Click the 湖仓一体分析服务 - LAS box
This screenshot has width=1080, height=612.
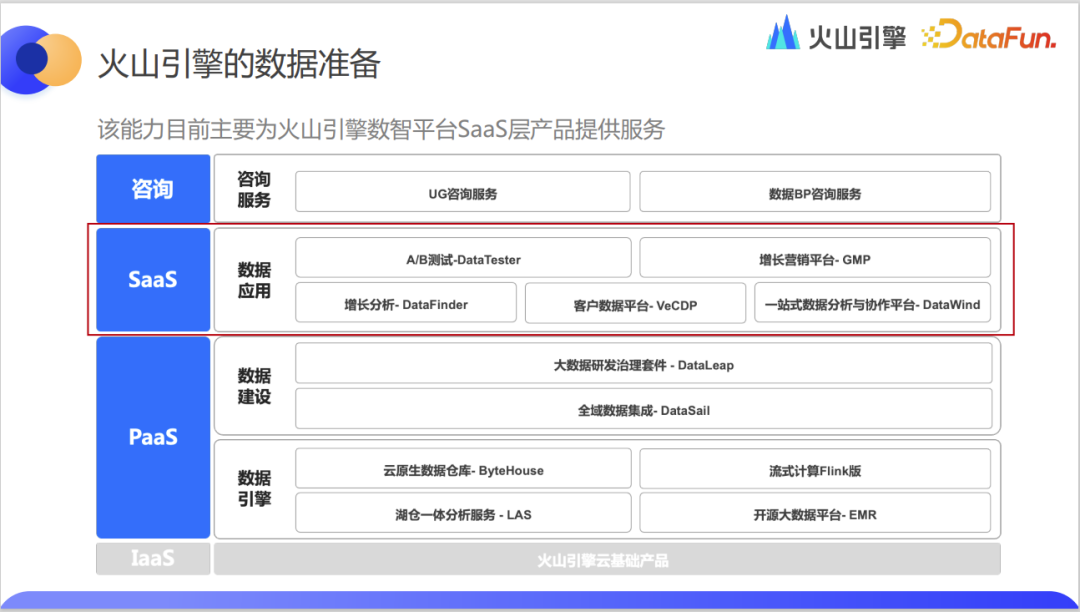464,513
